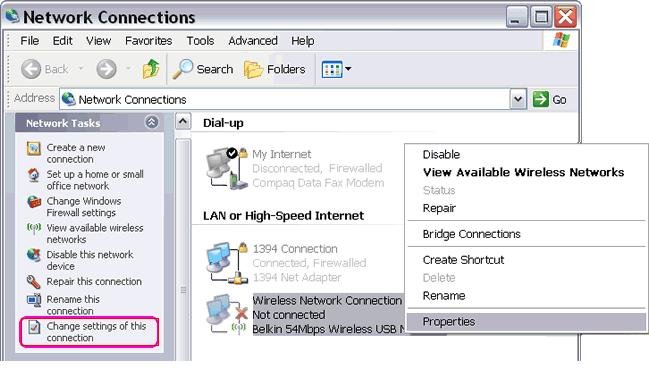Image resolution: width=649 pixels, height=384 pixels.
Task: Expand the Address bar dropdown arrow
Action: pyautogui.click(x=518, y=99)
